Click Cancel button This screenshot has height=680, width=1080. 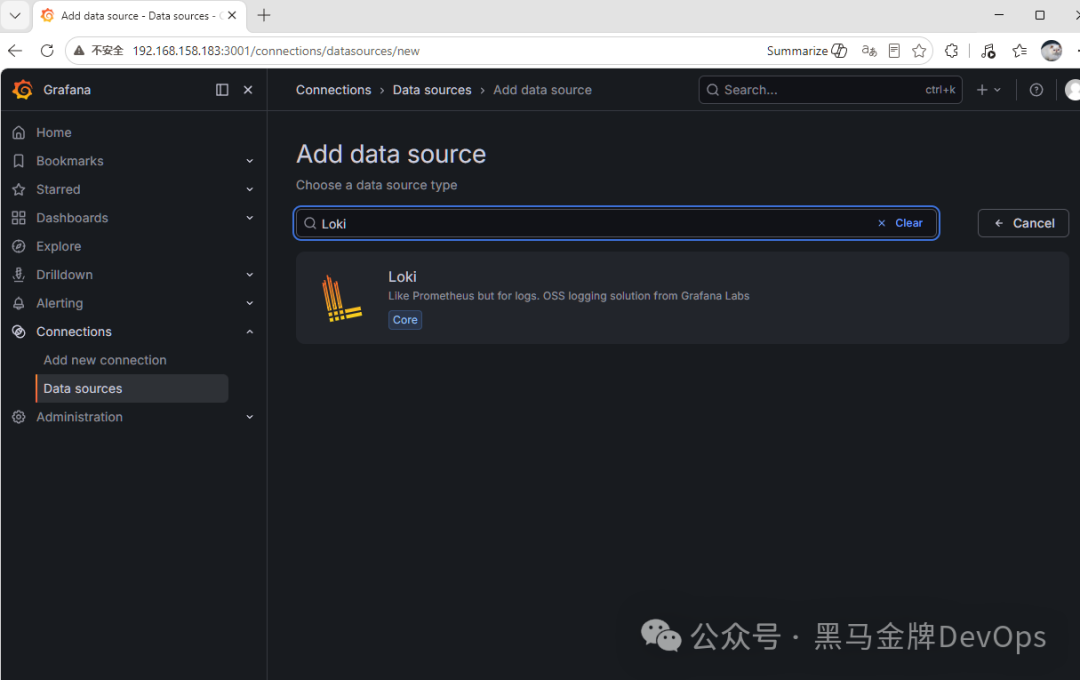click(1024, 223)
